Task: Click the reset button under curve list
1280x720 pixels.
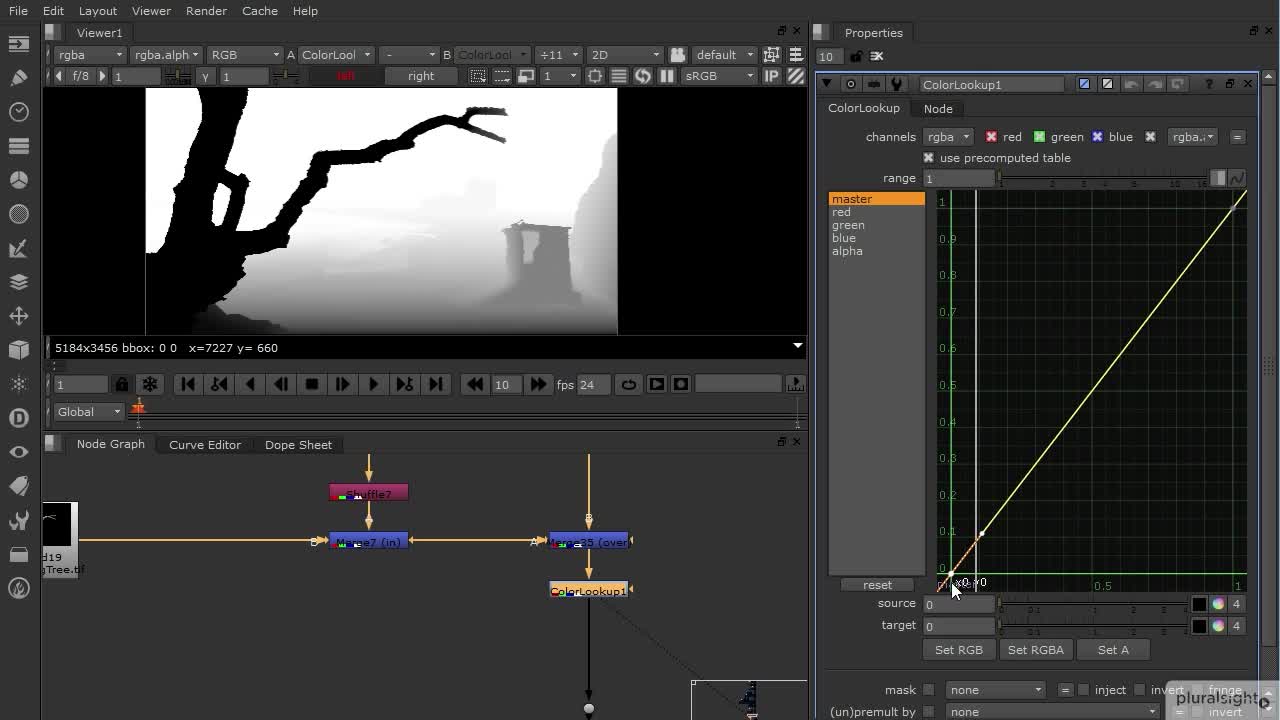Action: (x=877, y=585)
